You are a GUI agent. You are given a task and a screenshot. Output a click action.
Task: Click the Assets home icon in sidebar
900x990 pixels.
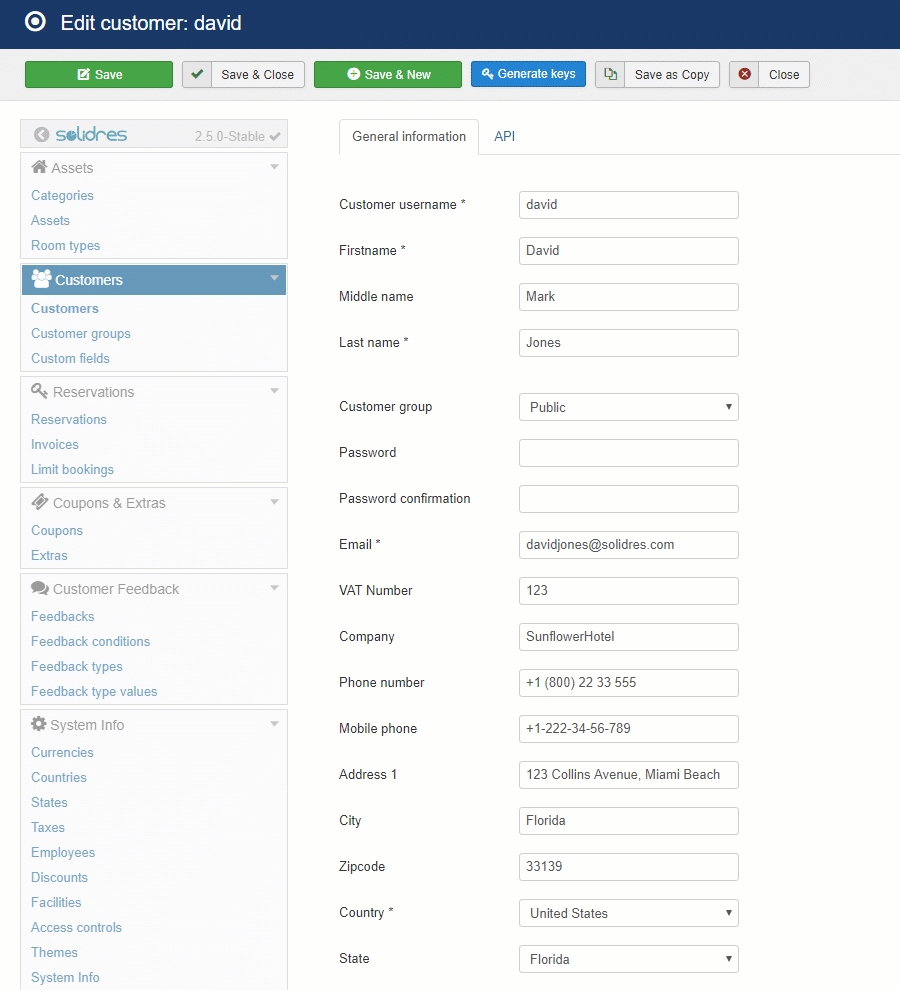coord(38,167)
